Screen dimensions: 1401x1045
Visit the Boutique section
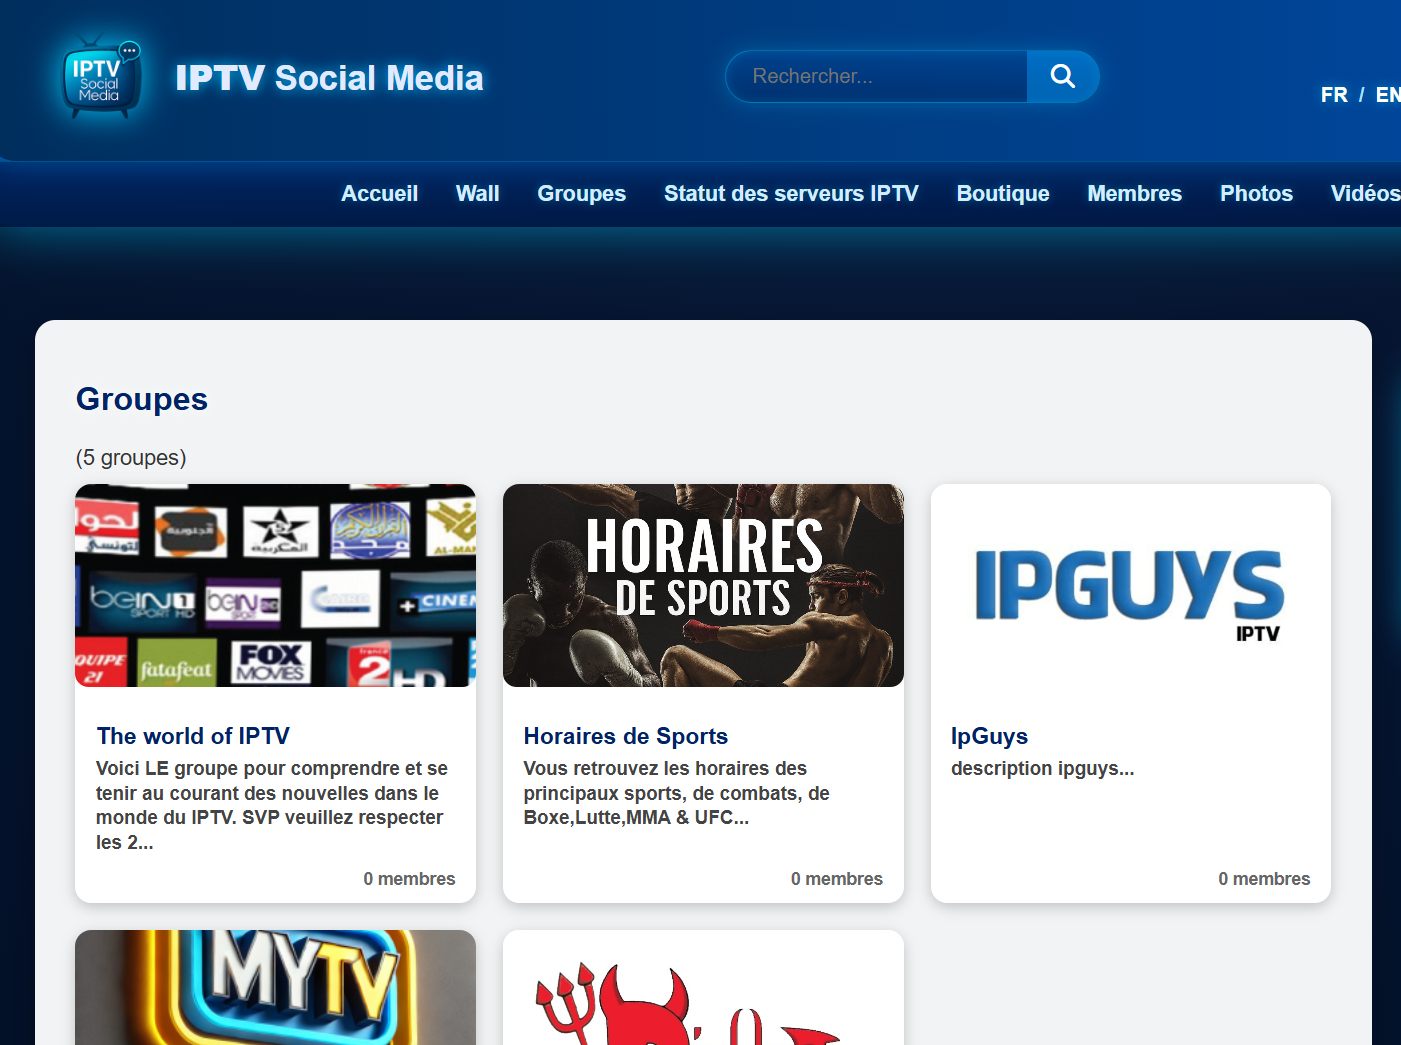[1003, 194]
